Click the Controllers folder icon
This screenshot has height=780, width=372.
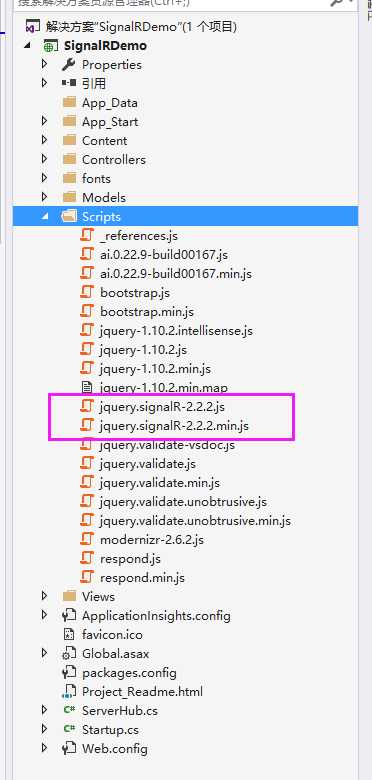tap(69, 159)
